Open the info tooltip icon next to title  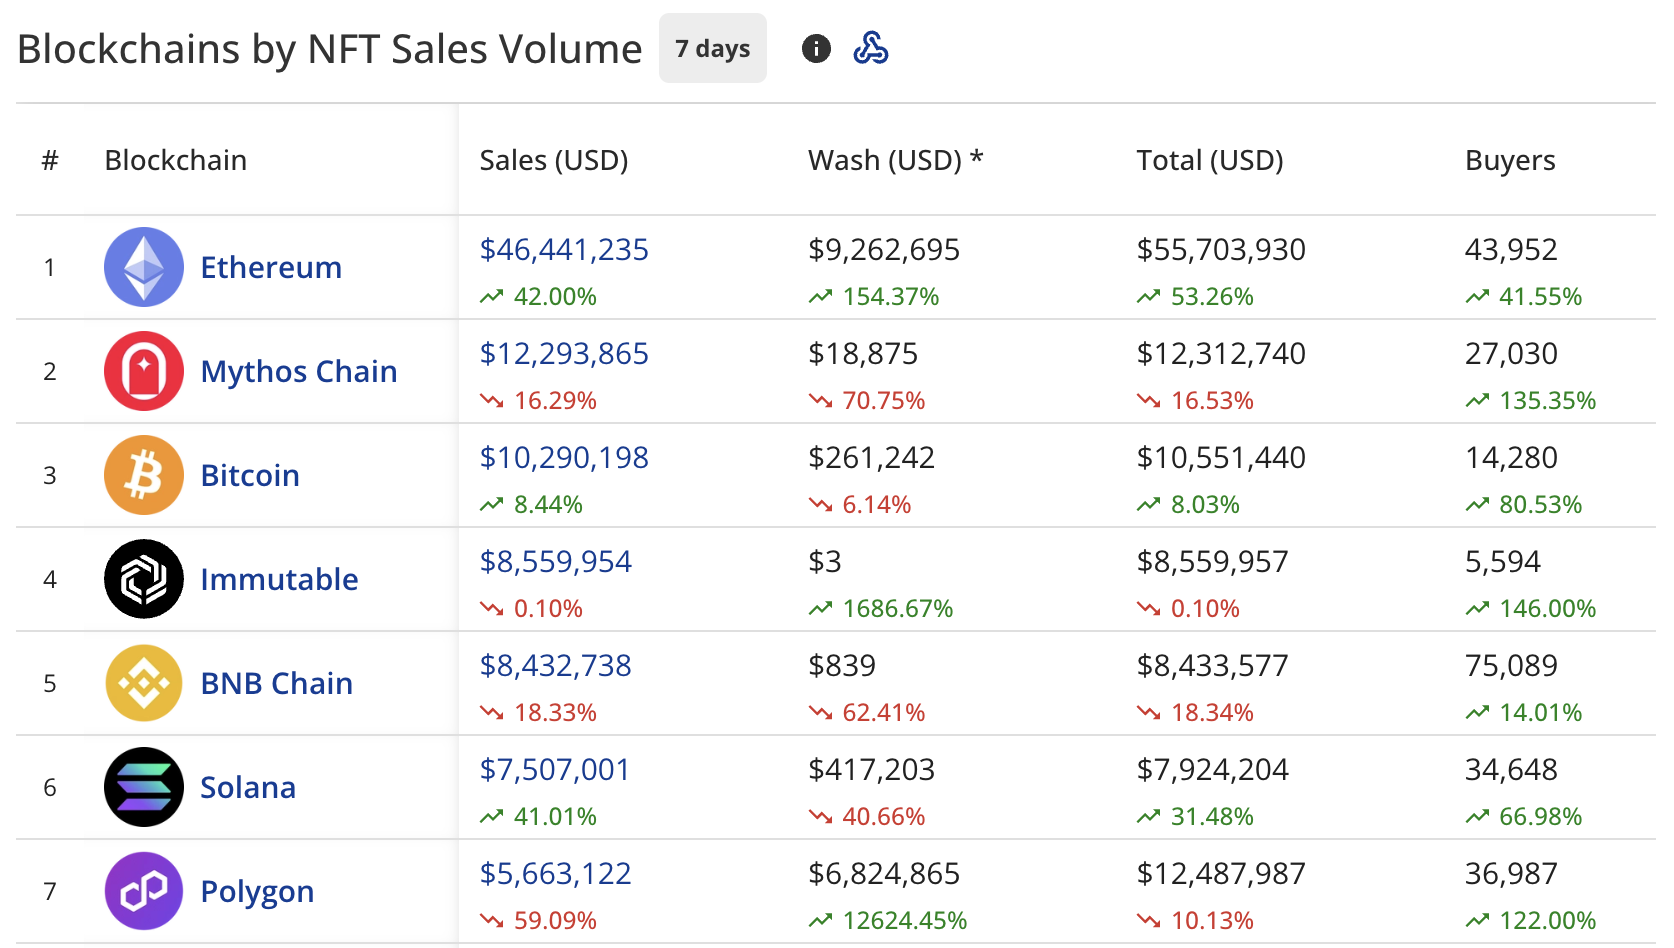coord(816,47)
